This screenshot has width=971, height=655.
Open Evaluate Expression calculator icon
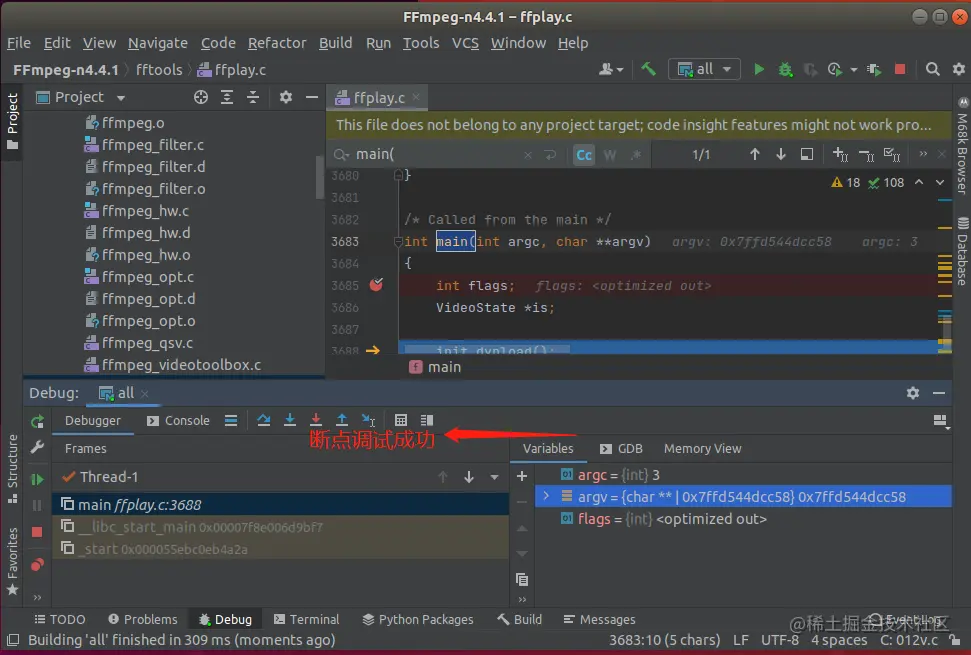click(x=401, y=420)
